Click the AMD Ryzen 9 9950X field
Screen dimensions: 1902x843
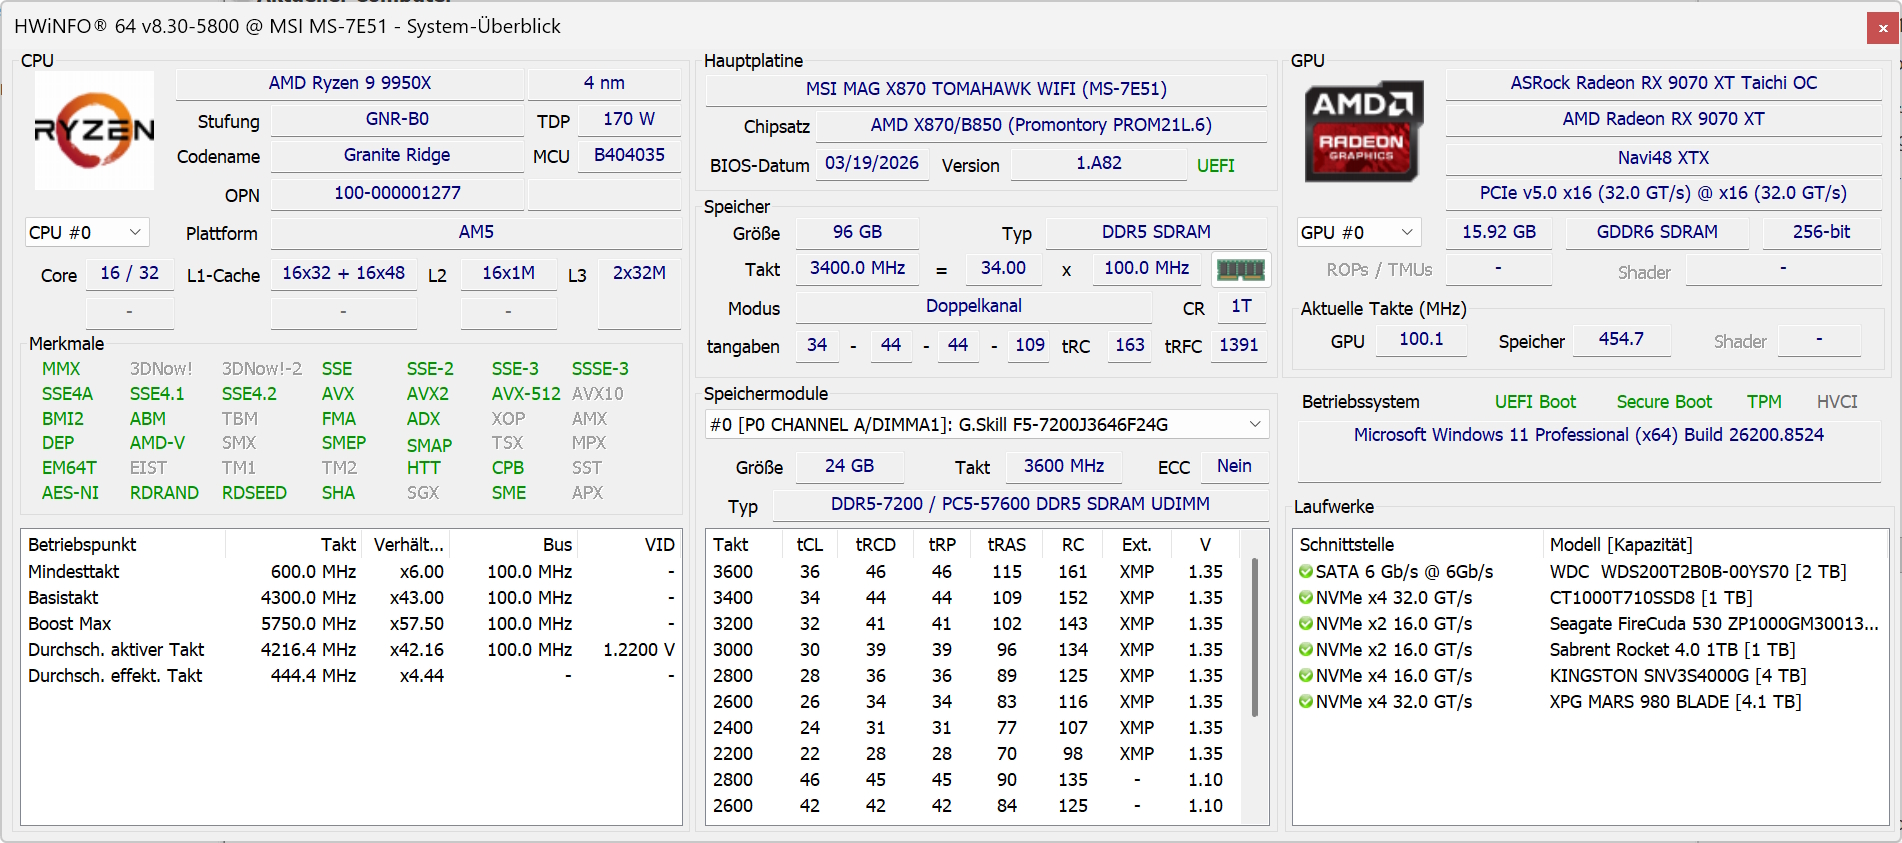click(350, 83)
